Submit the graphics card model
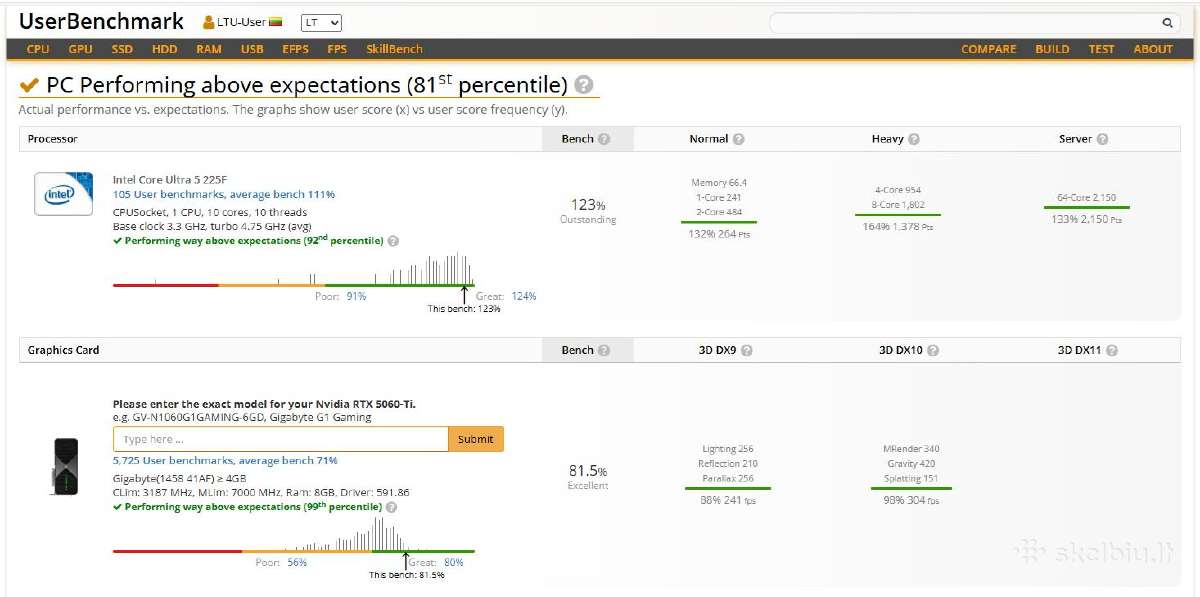1200x597 pixels. (x=476, y=439)
